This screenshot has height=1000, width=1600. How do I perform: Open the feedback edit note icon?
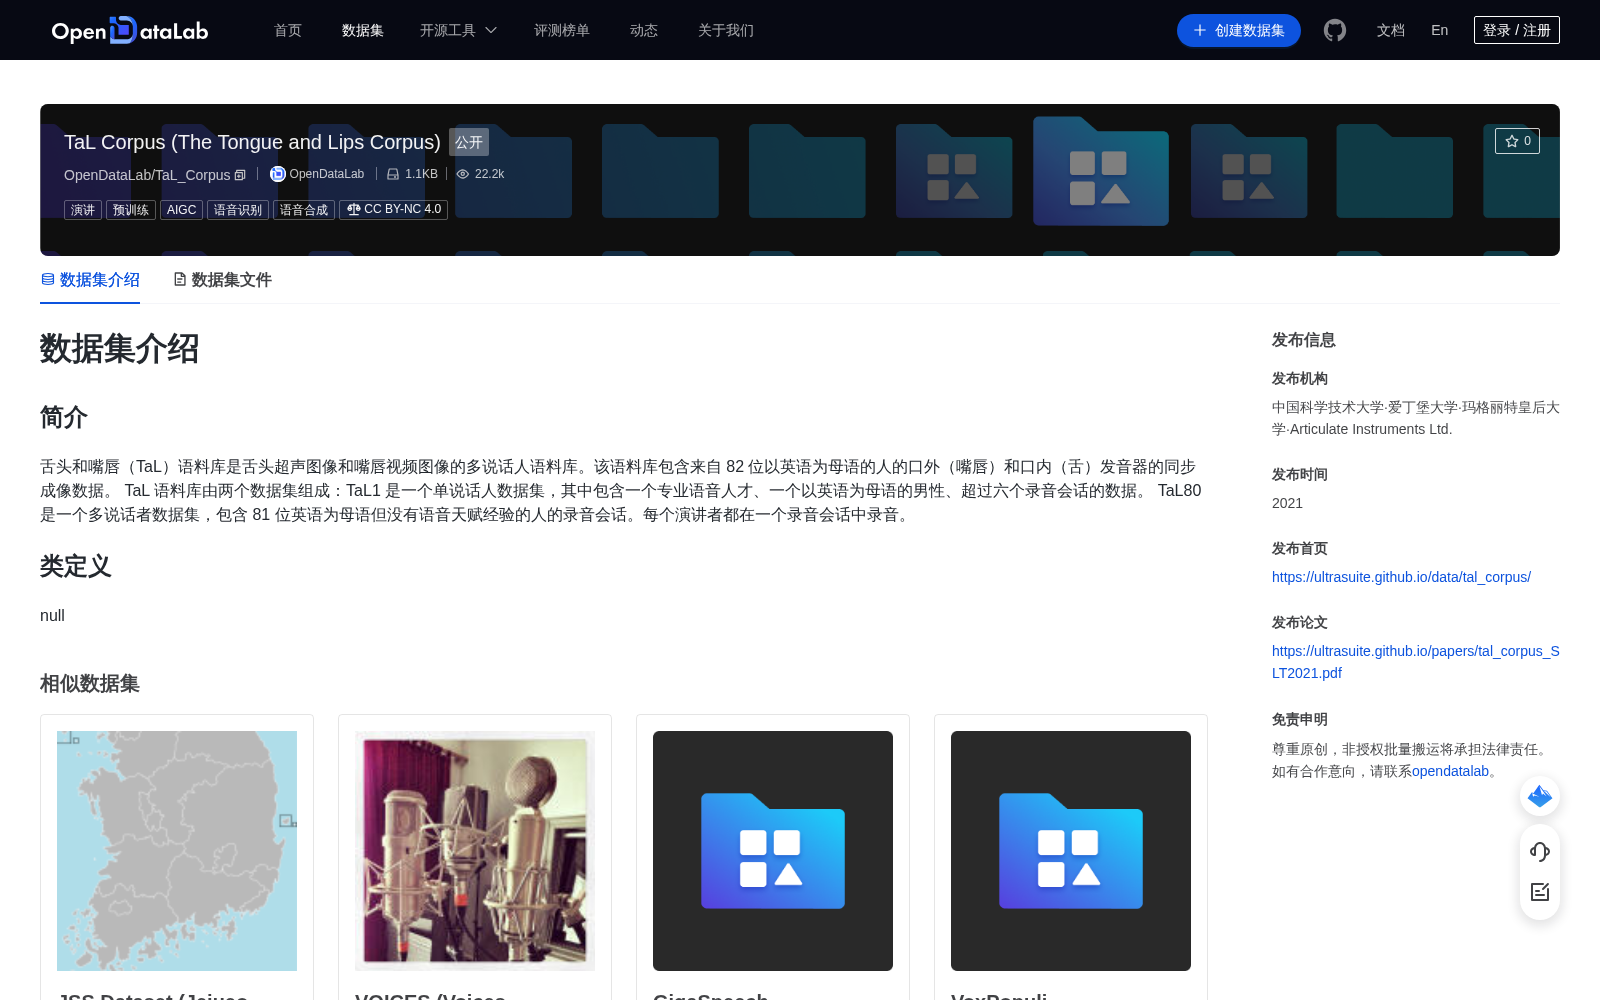(x=1540, y=892)
